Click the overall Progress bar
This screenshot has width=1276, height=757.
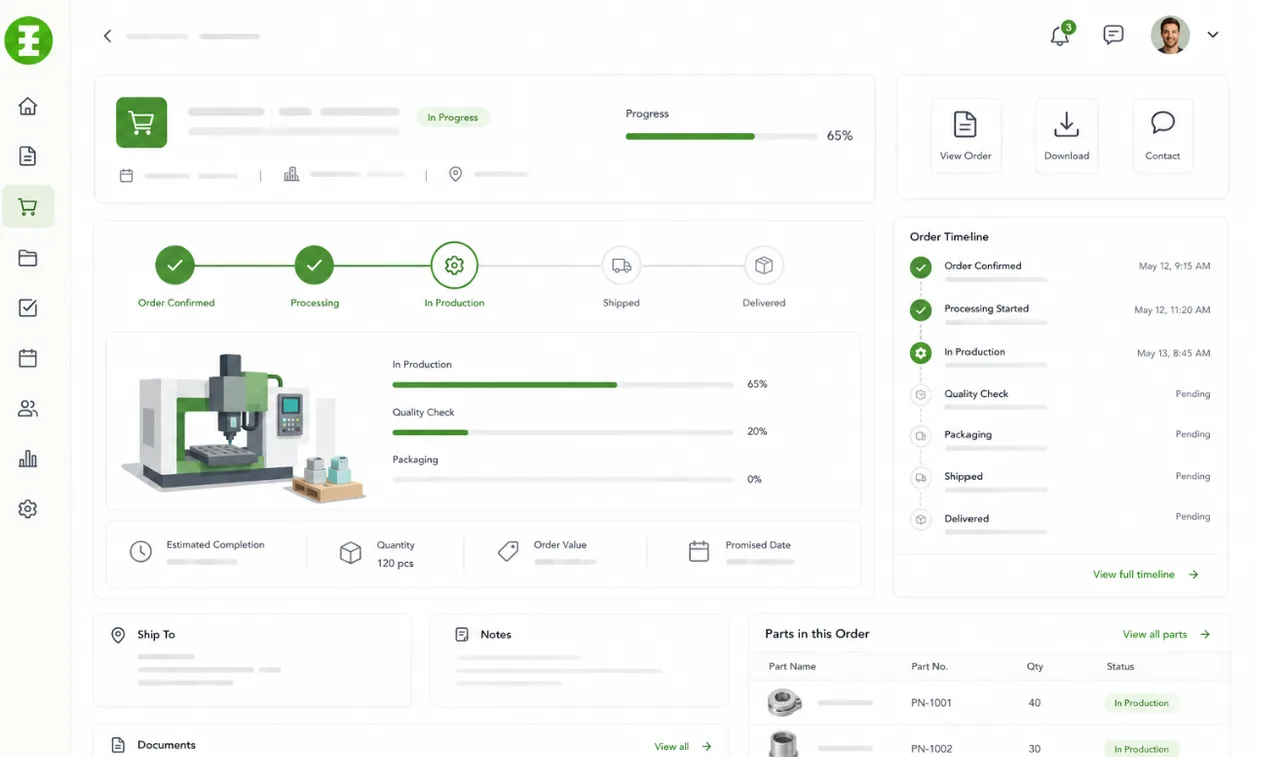tap(721, 136)
